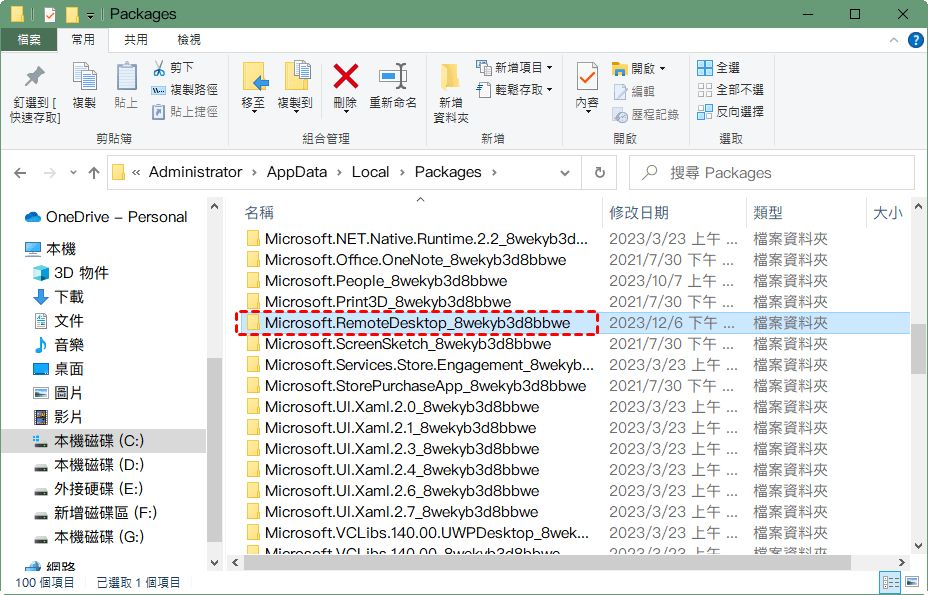Click the Rename (重新命名) icon

(392, 77)
